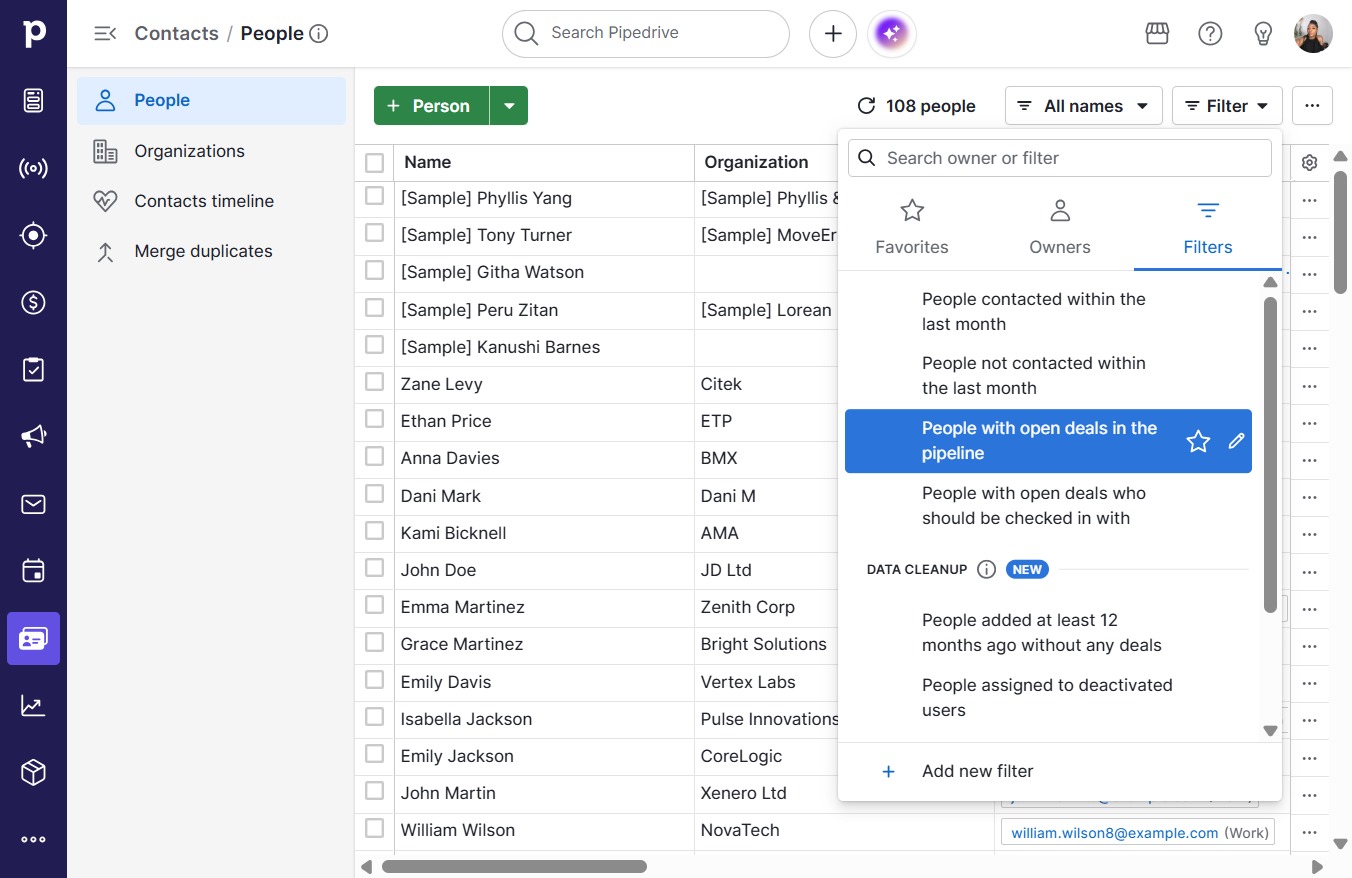This screenshot has height=878, width=1352.
Task: Open the more actions ellipsis button
Action: coord(1312,106)
